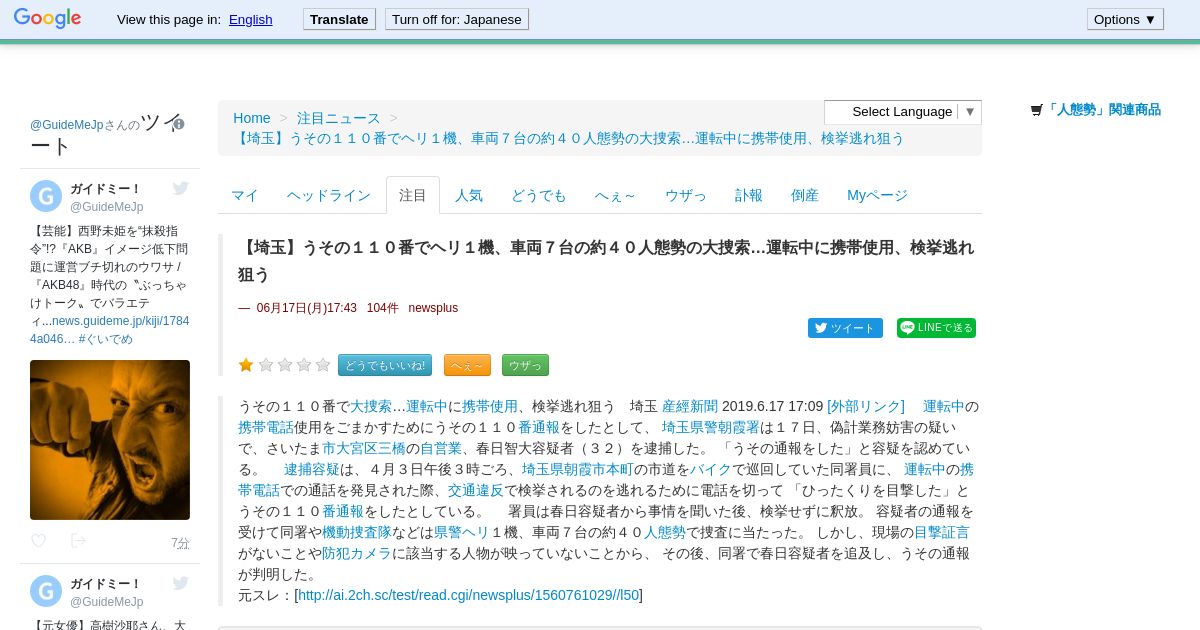Open the Twitter widget info icon

178,124
